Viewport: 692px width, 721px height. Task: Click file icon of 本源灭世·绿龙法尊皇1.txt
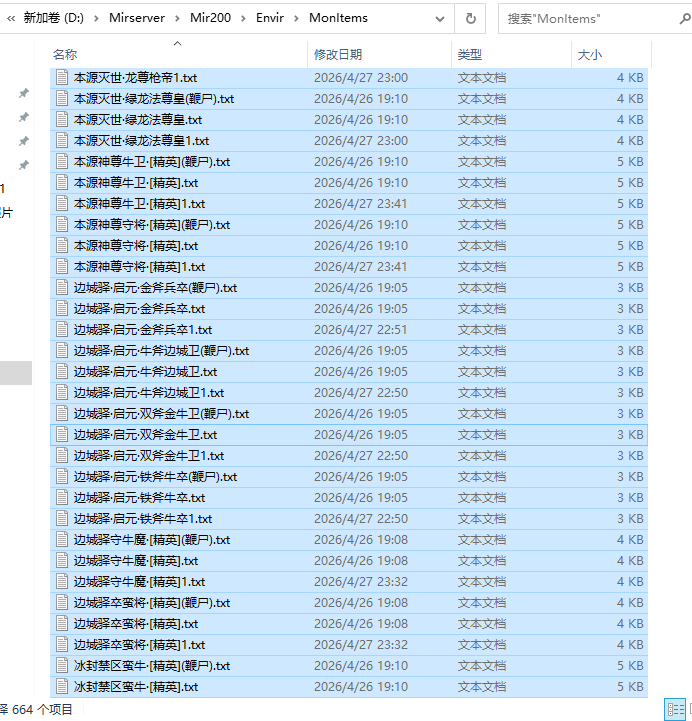(x=62, y=140)
